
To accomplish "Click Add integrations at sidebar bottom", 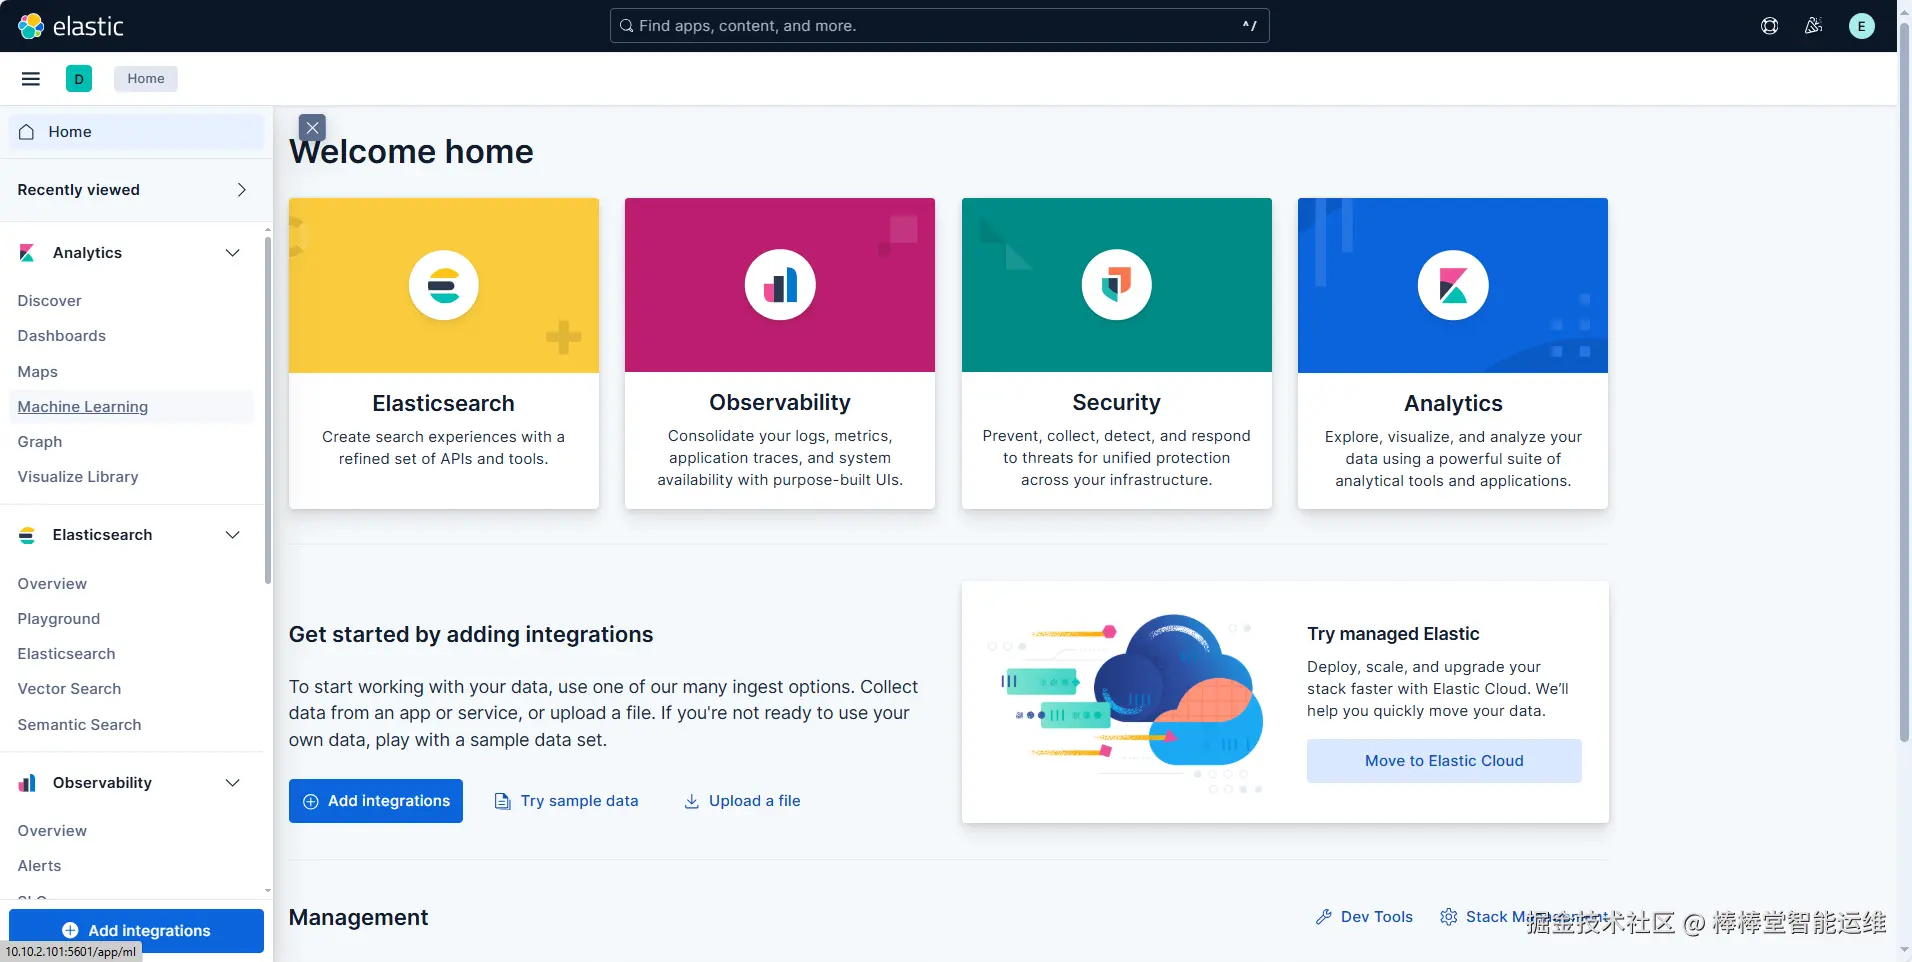I will [x=136, y=931].
